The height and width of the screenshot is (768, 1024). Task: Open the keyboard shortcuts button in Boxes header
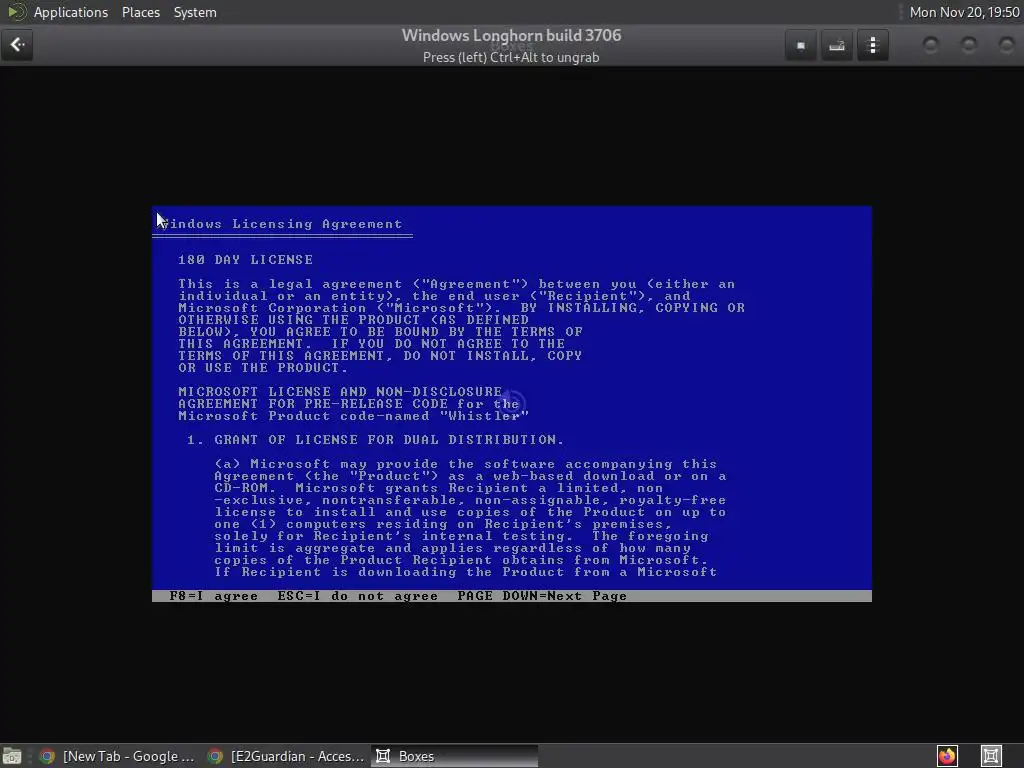(x=837, y=46)
